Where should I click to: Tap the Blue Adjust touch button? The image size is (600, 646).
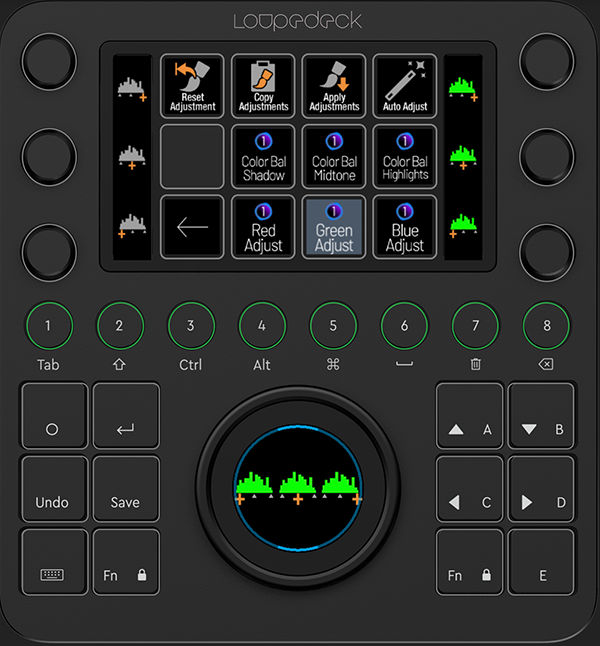[405, 227]
